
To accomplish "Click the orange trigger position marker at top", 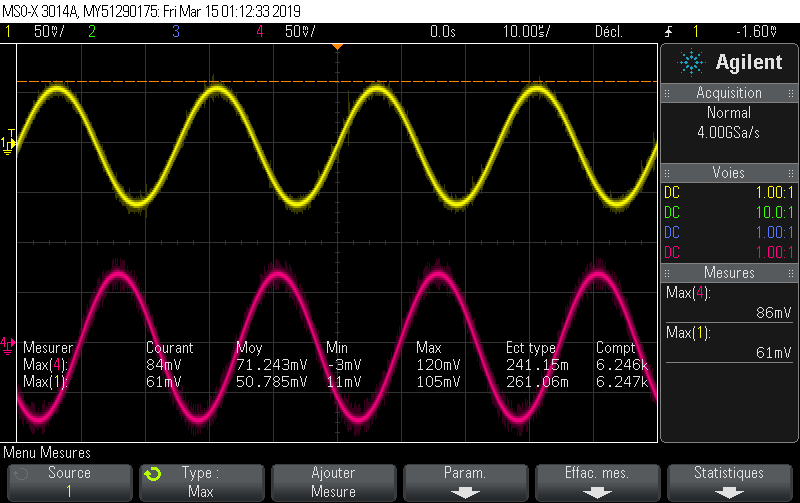I will click(x=337, y=46).
